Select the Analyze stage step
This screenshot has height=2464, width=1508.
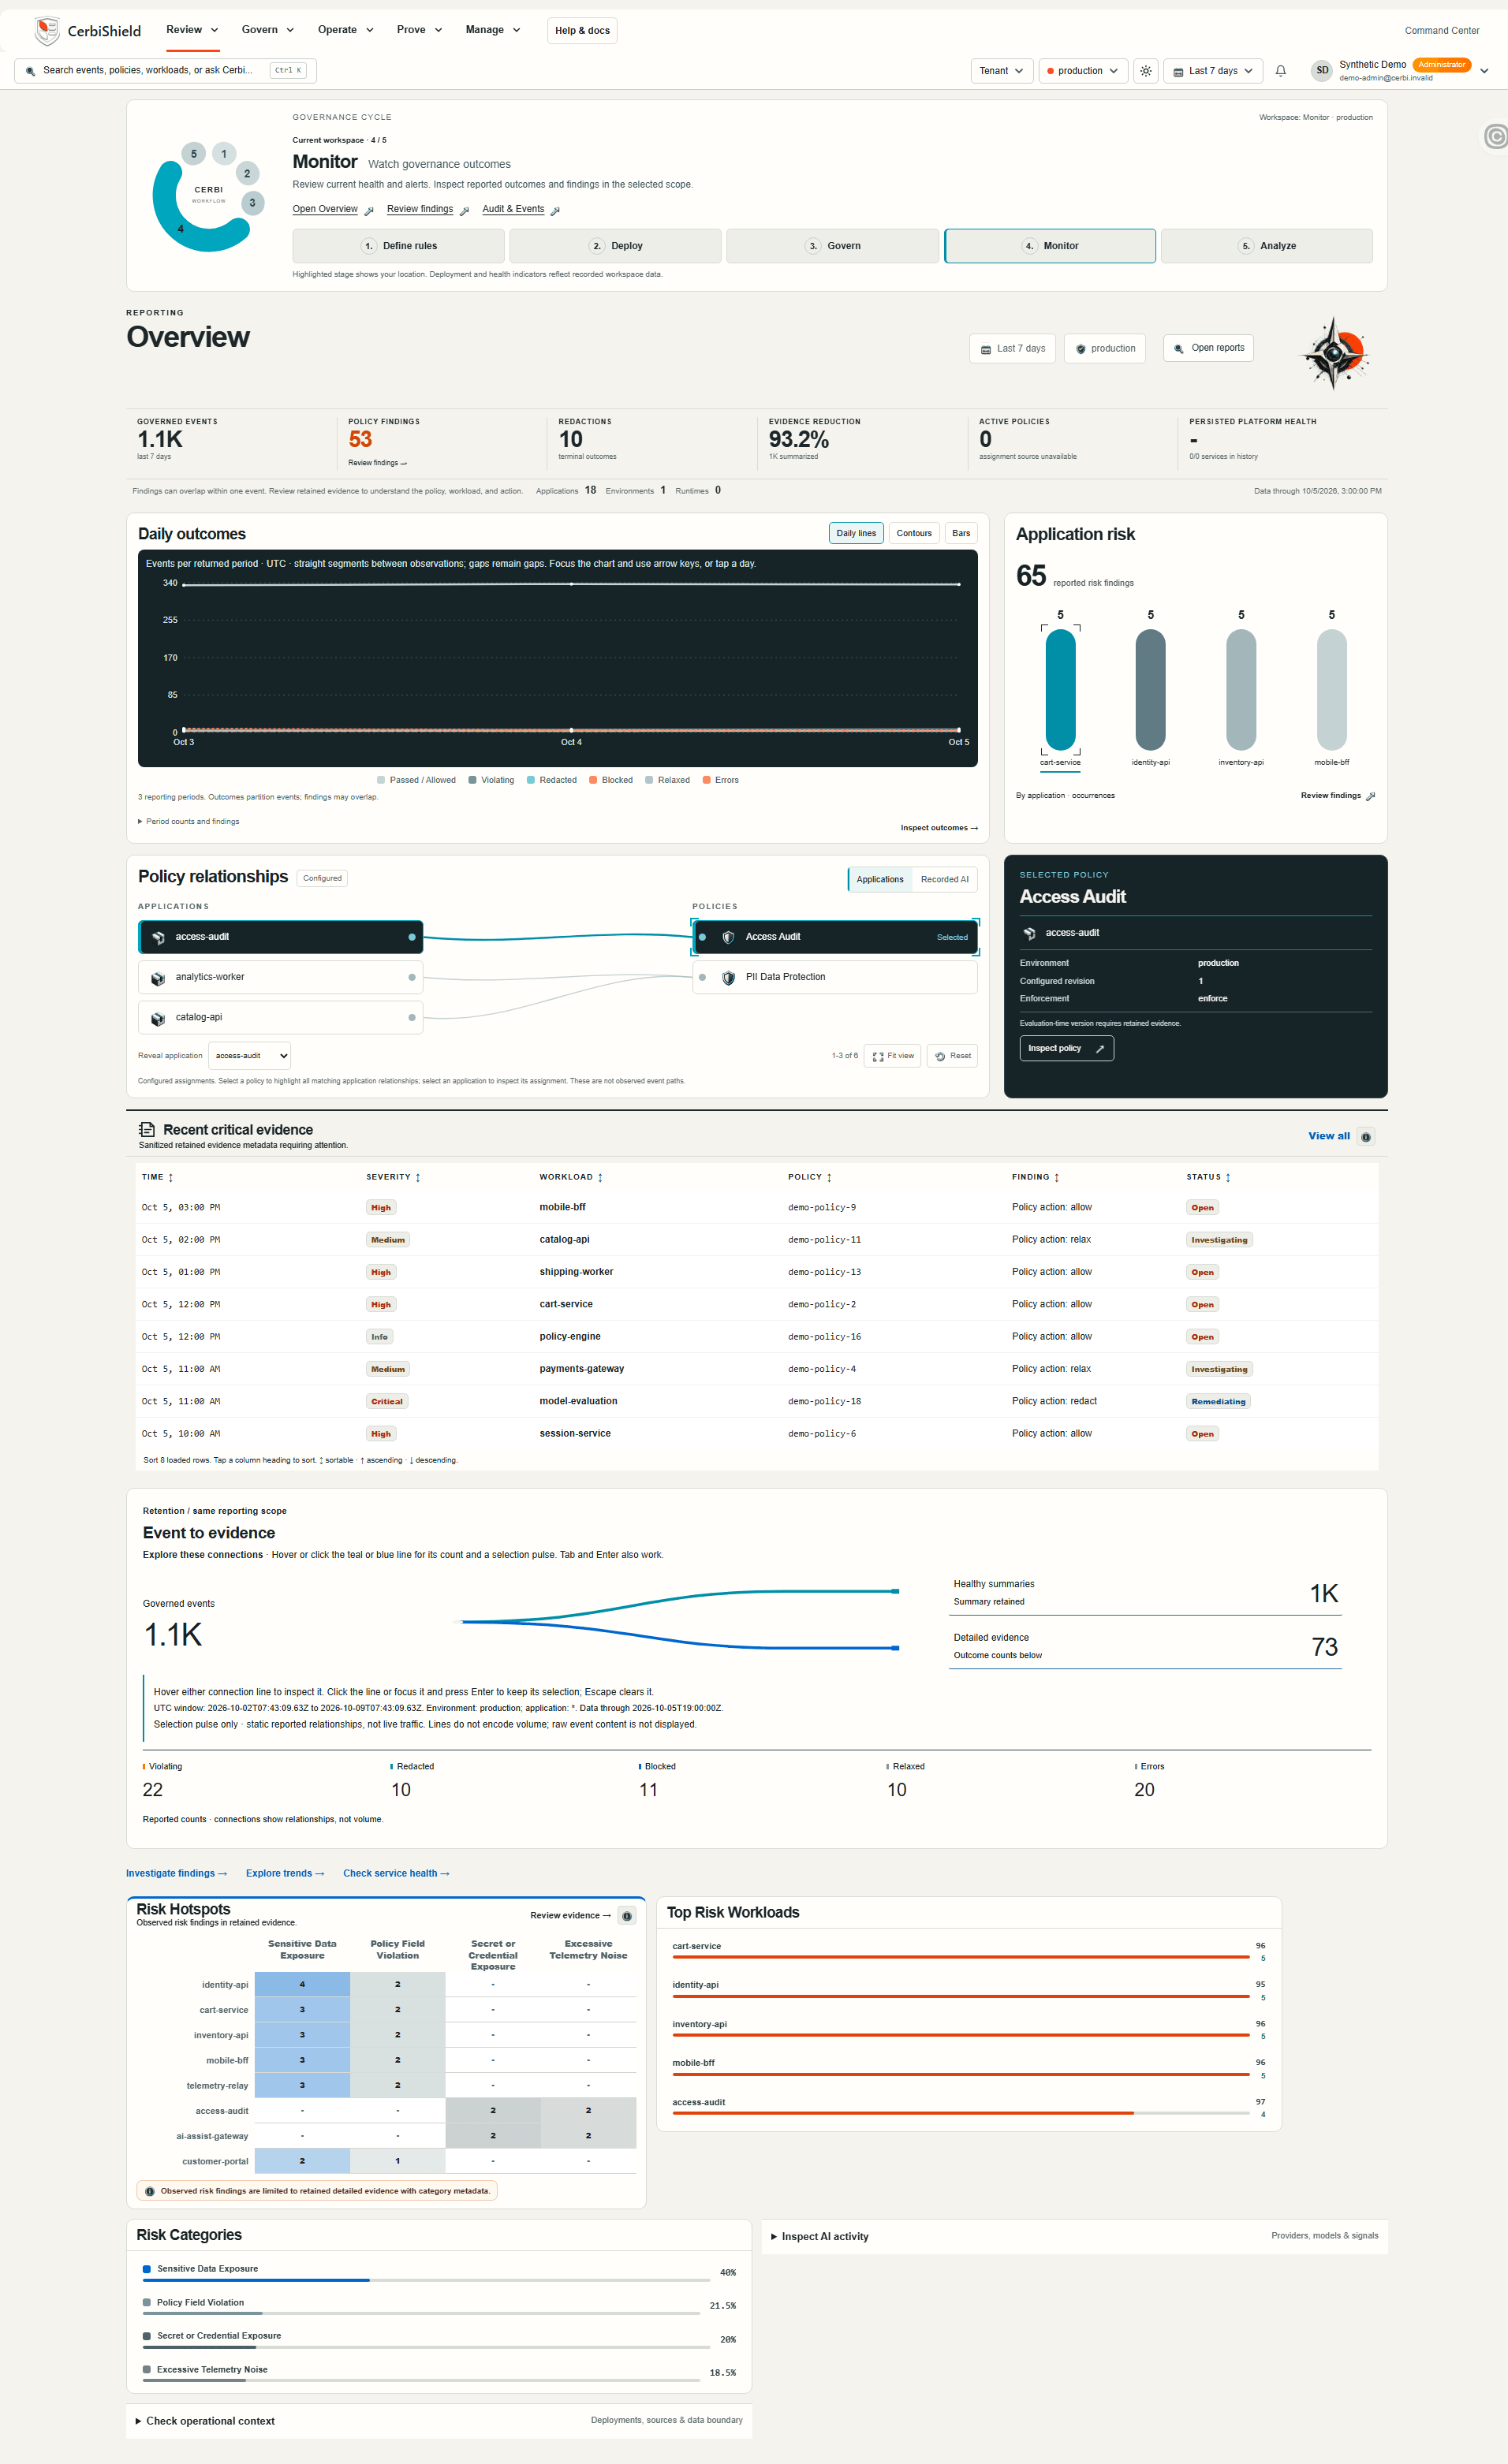click(1266, 246)
